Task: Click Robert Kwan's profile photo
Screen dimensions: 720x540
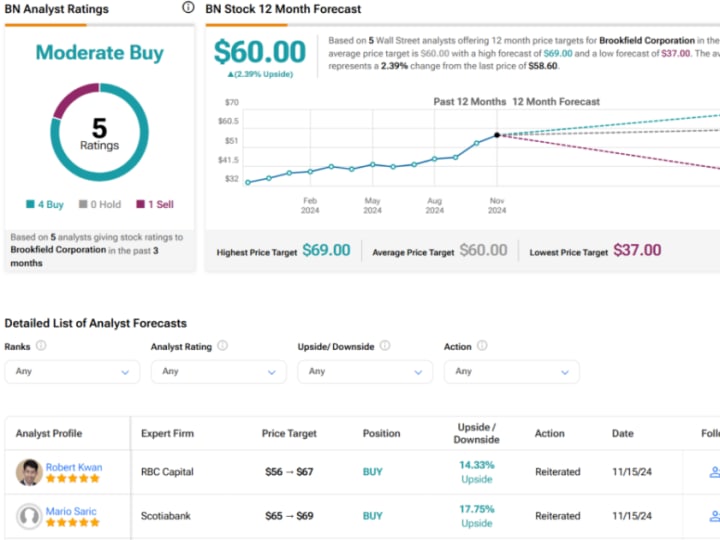Action: pyautogui.click(x=29, y=472)
